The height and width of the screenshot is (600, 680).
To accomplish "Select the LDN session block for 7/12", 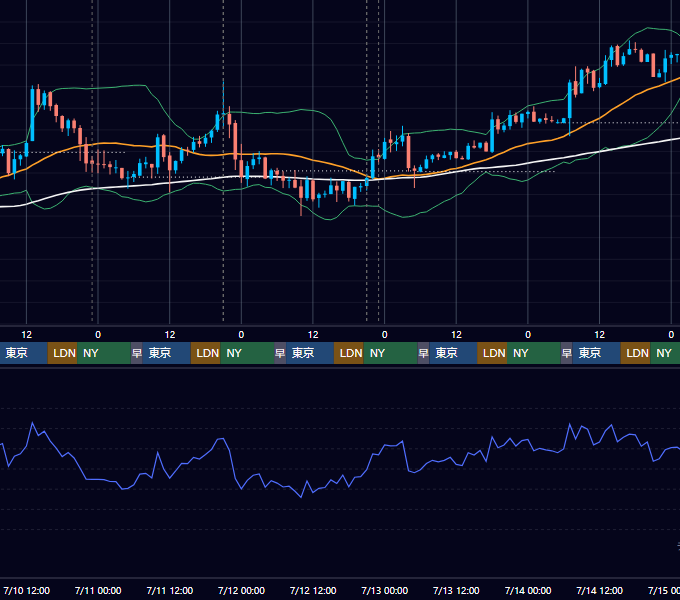I will 349,353.
